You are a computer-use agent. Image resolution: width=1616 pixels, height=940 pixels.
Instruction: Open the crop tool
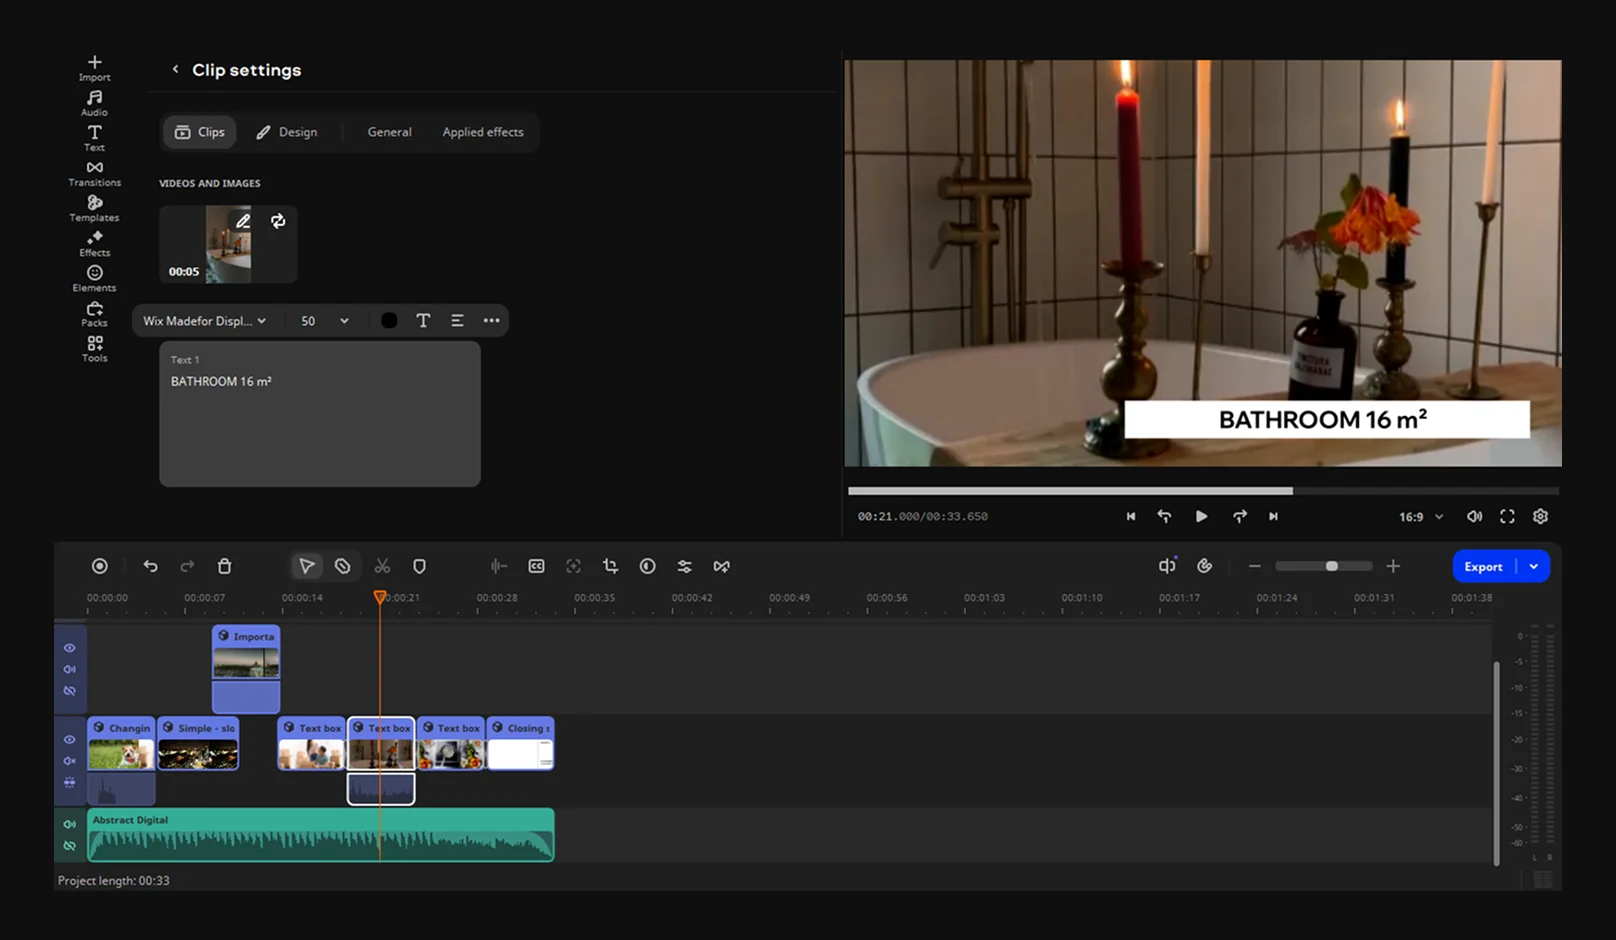pyautogui.click(x=610, y=566)
